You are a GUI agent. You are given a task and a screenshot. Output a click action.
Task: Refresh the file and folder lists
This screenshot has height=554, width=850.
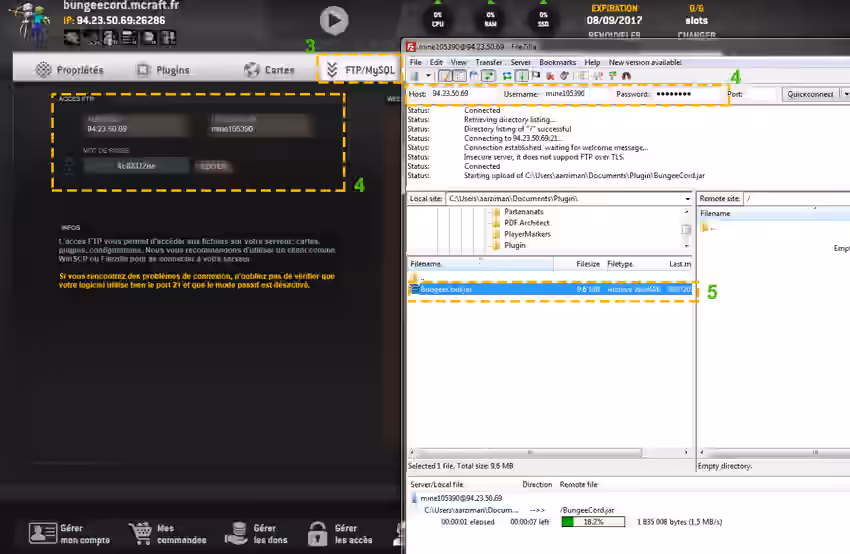coord(507,76)
